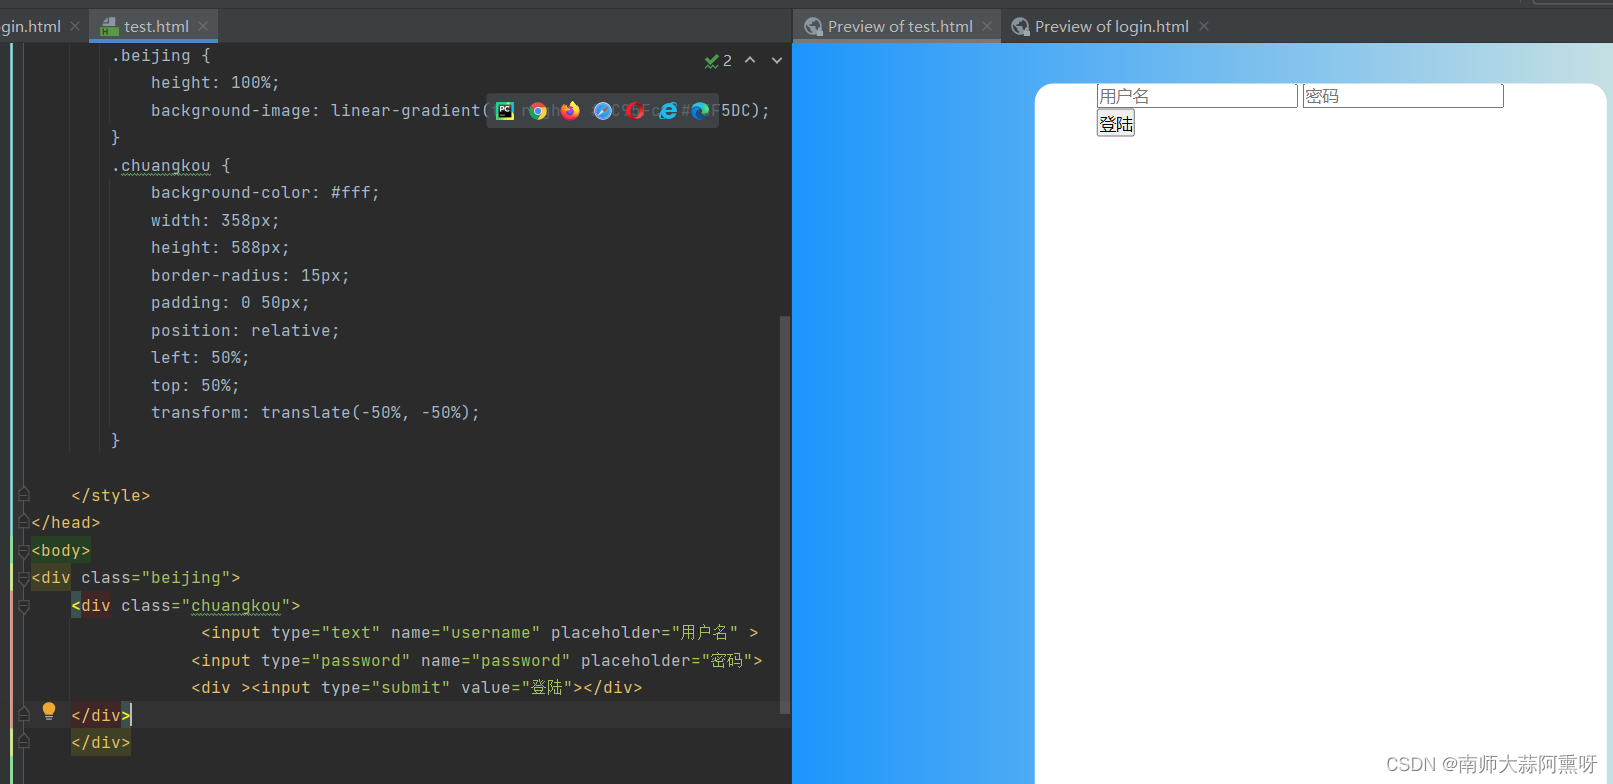The image size is (1613, 784).
Task: Click 'background-color: #fff;' line
Action: (x=265, y=193)
